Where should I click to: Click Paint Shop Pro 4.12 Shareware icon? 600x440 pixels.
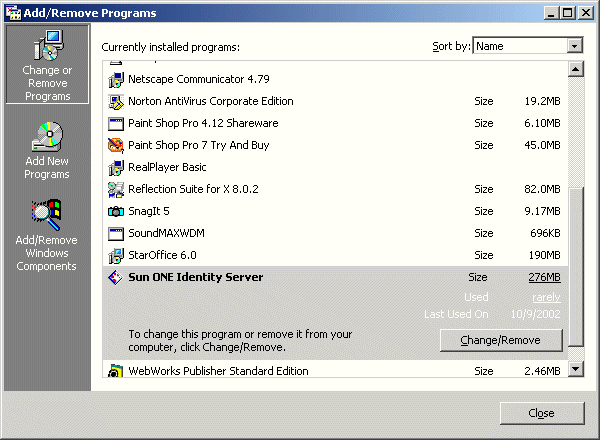(116, 124)
